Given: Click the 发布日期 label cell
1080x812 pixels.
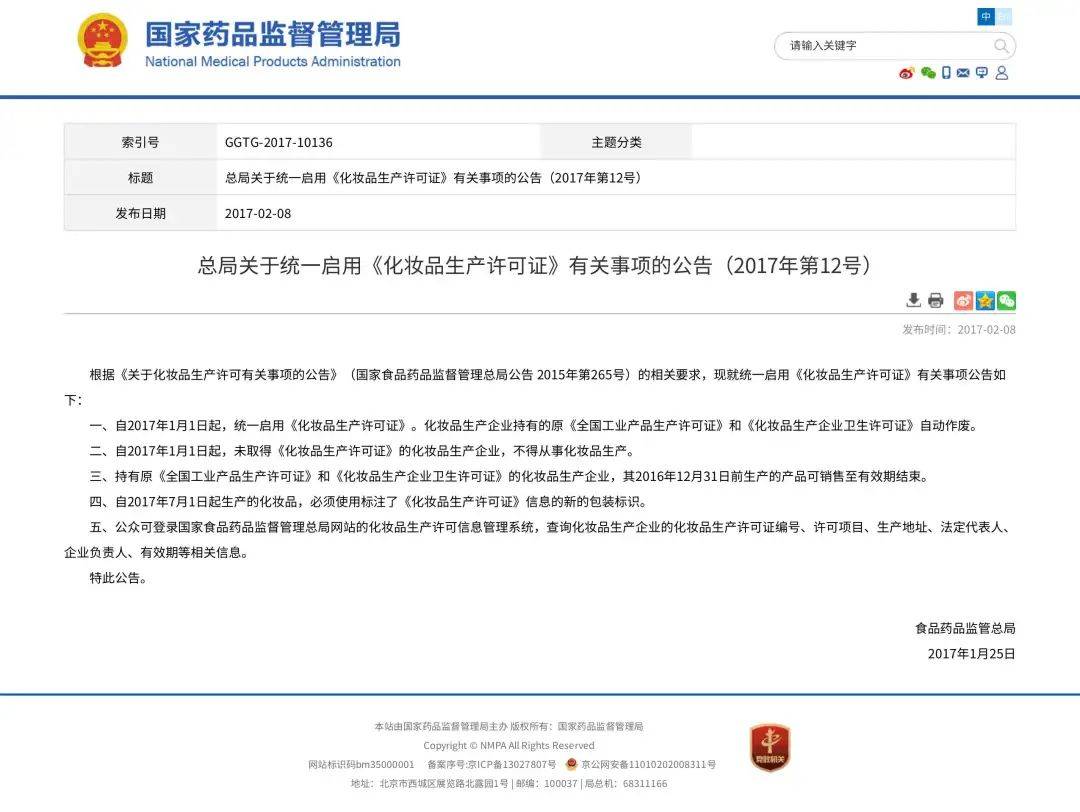Looking at the screenshot, I should tap(141, 214).
